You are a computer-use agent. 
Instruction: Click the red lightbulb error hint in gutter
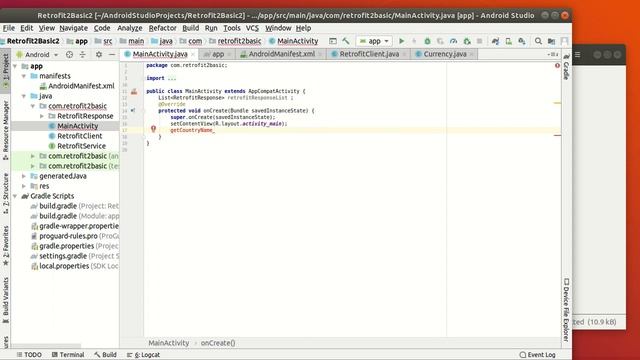pyautogui.click(x=153, y=129)
